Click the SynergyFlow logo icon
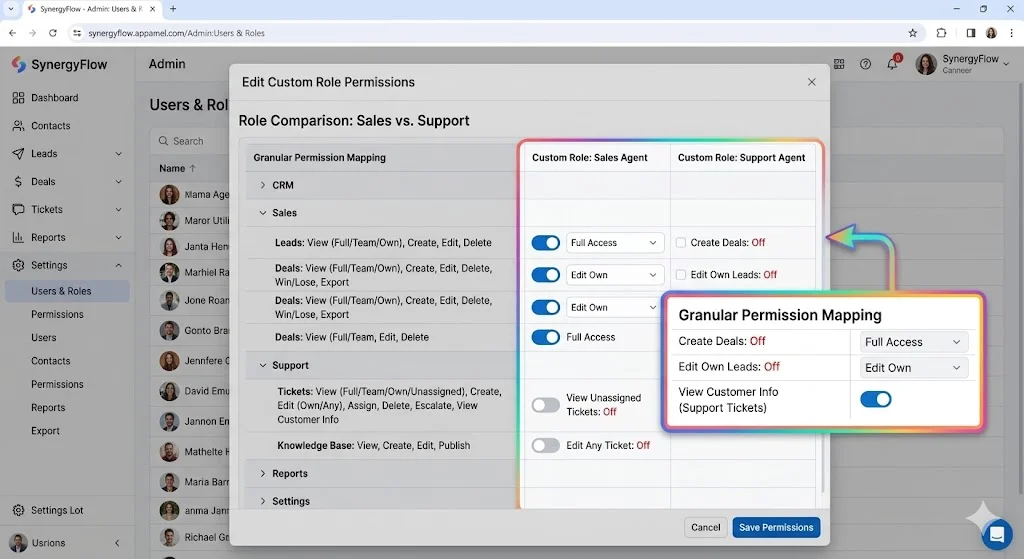 coord(18,64)
